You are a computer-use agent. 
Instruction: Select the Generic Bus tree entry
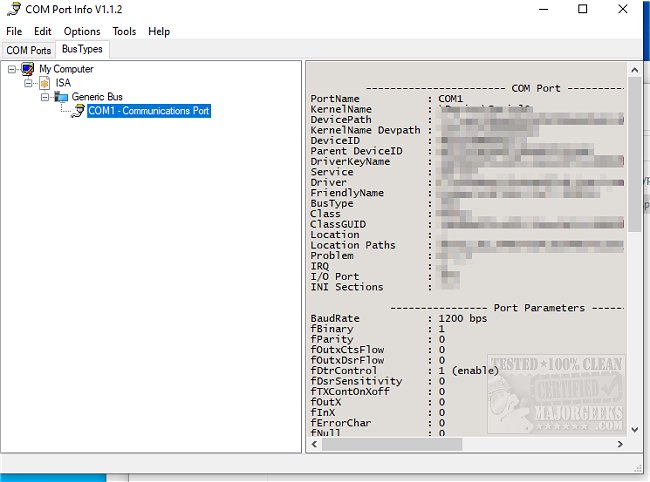(97, 97)
